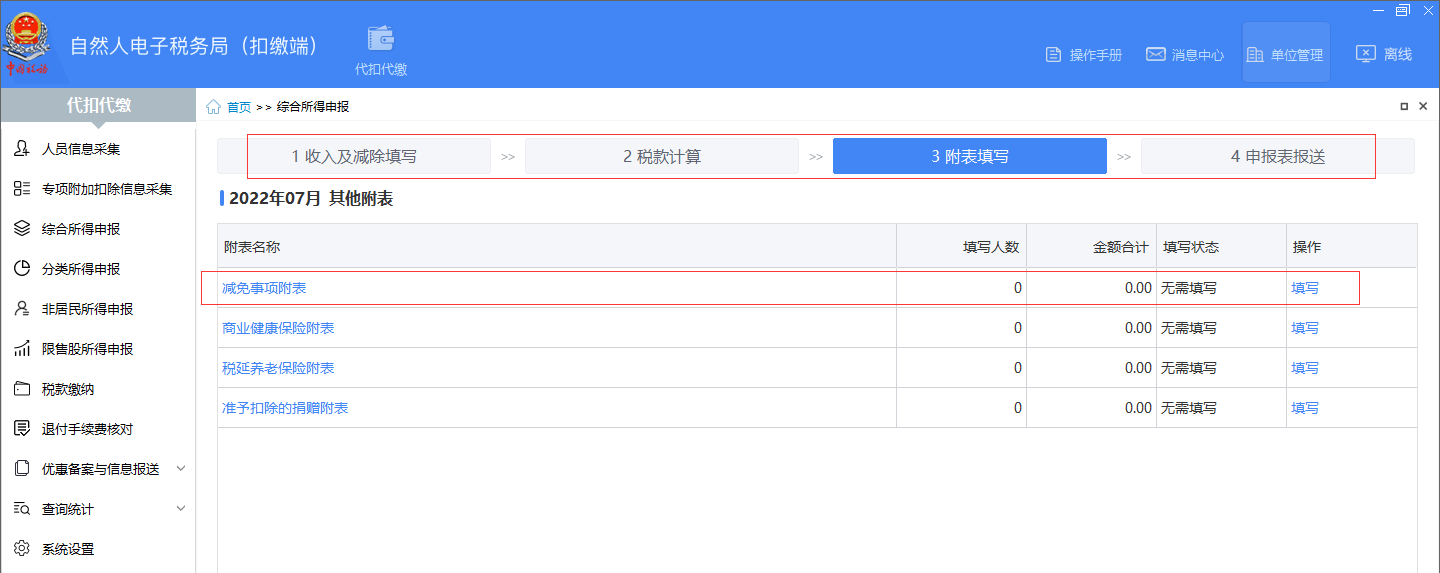Click 填写 for 准予扣除的捐赠附表 row

[x=1305, y=408]
